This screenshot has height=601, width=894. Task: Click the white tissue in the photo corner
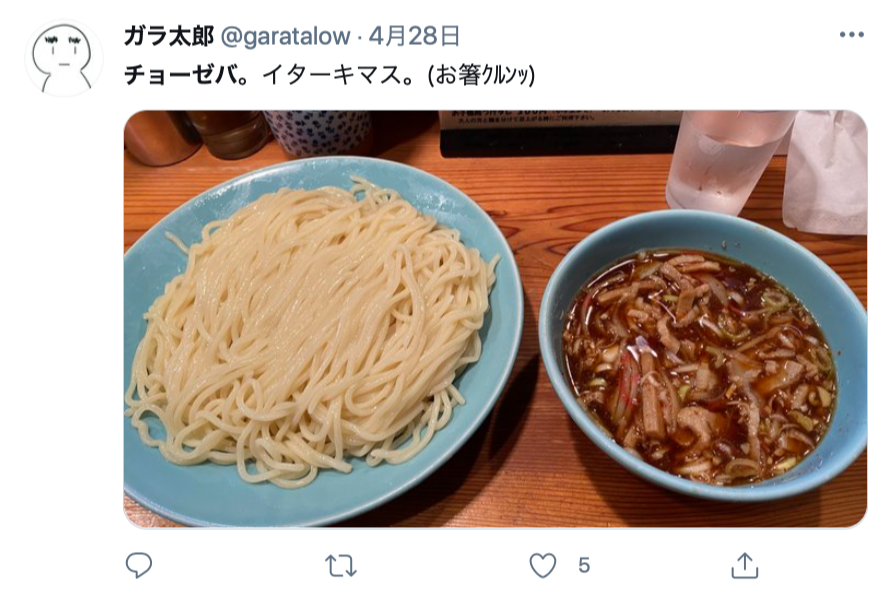coord(827,171)
